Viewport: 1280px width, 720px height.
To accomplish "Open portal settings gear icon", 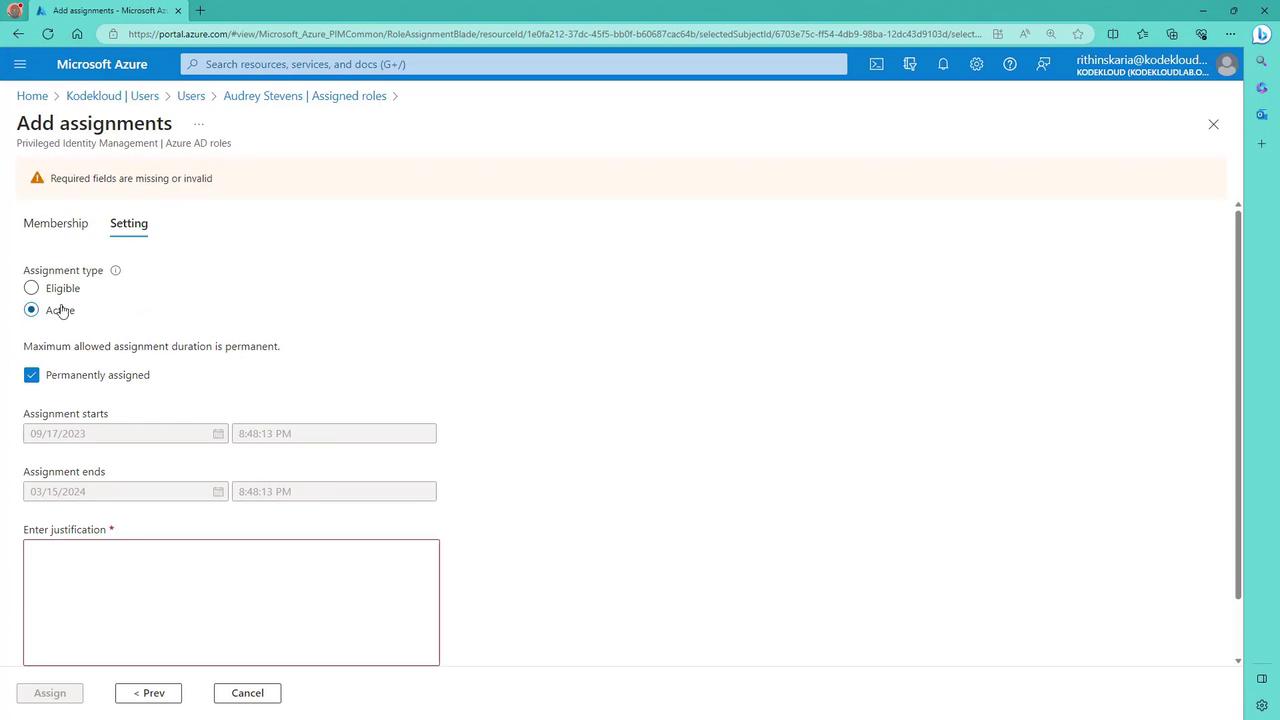I will tap(976, 64).
